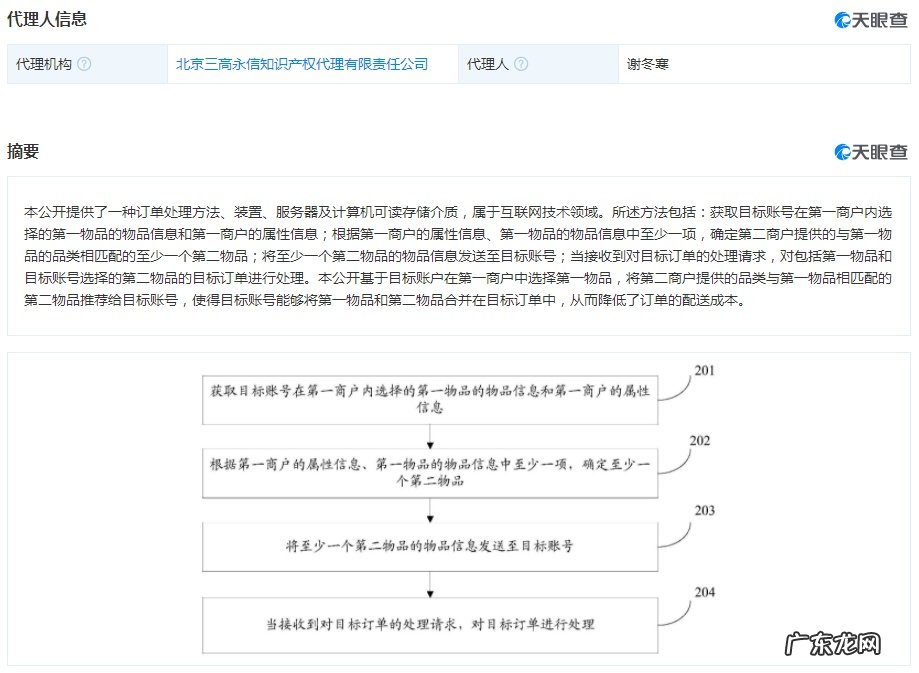Click the blue bird symbol in lower 天眼查 logo
This screenshot has width=919, height=673.
(841, 154)
